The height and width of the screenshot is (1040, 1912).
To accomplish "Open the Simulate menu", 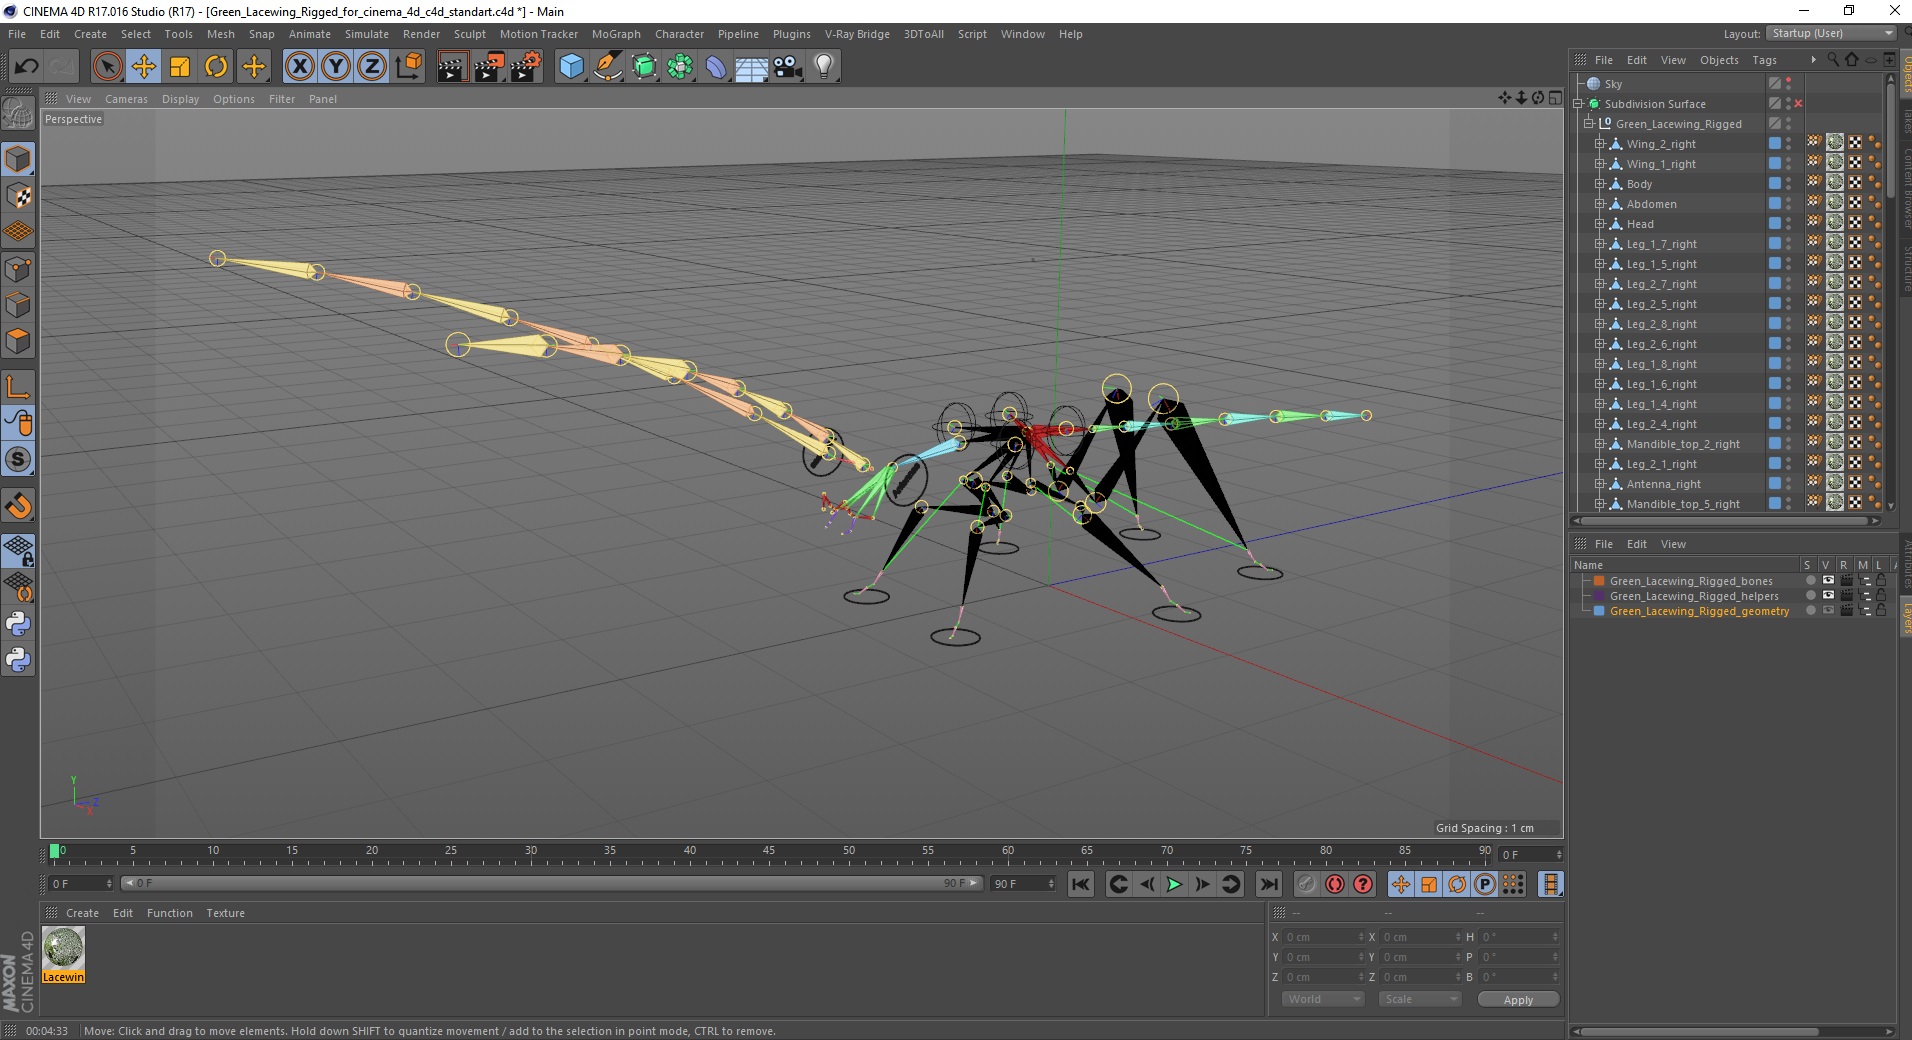I will (366, 34).
